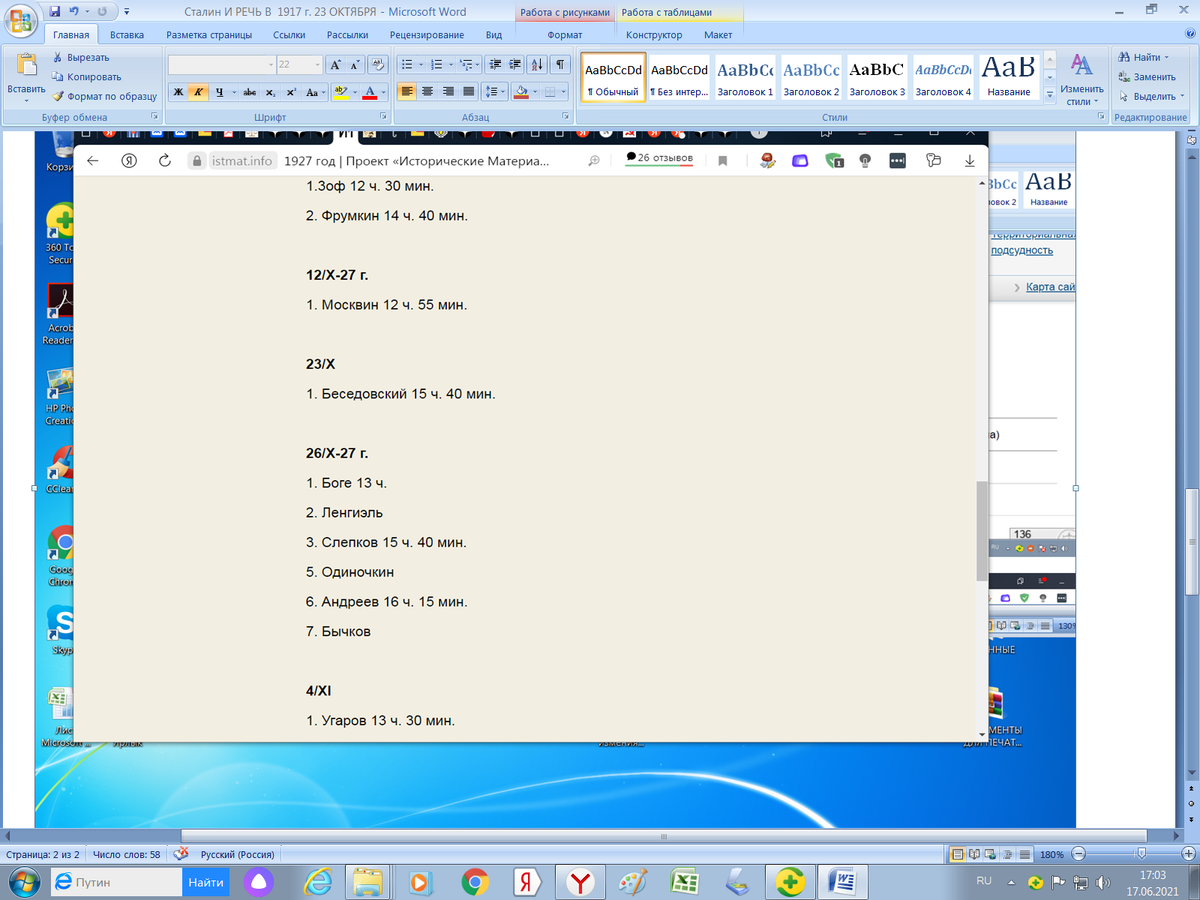Activate Format Painter (Формат по образцу)
Image resolution: width=1200 pixels, height=900 pixels.
click(x=104, y=96)
